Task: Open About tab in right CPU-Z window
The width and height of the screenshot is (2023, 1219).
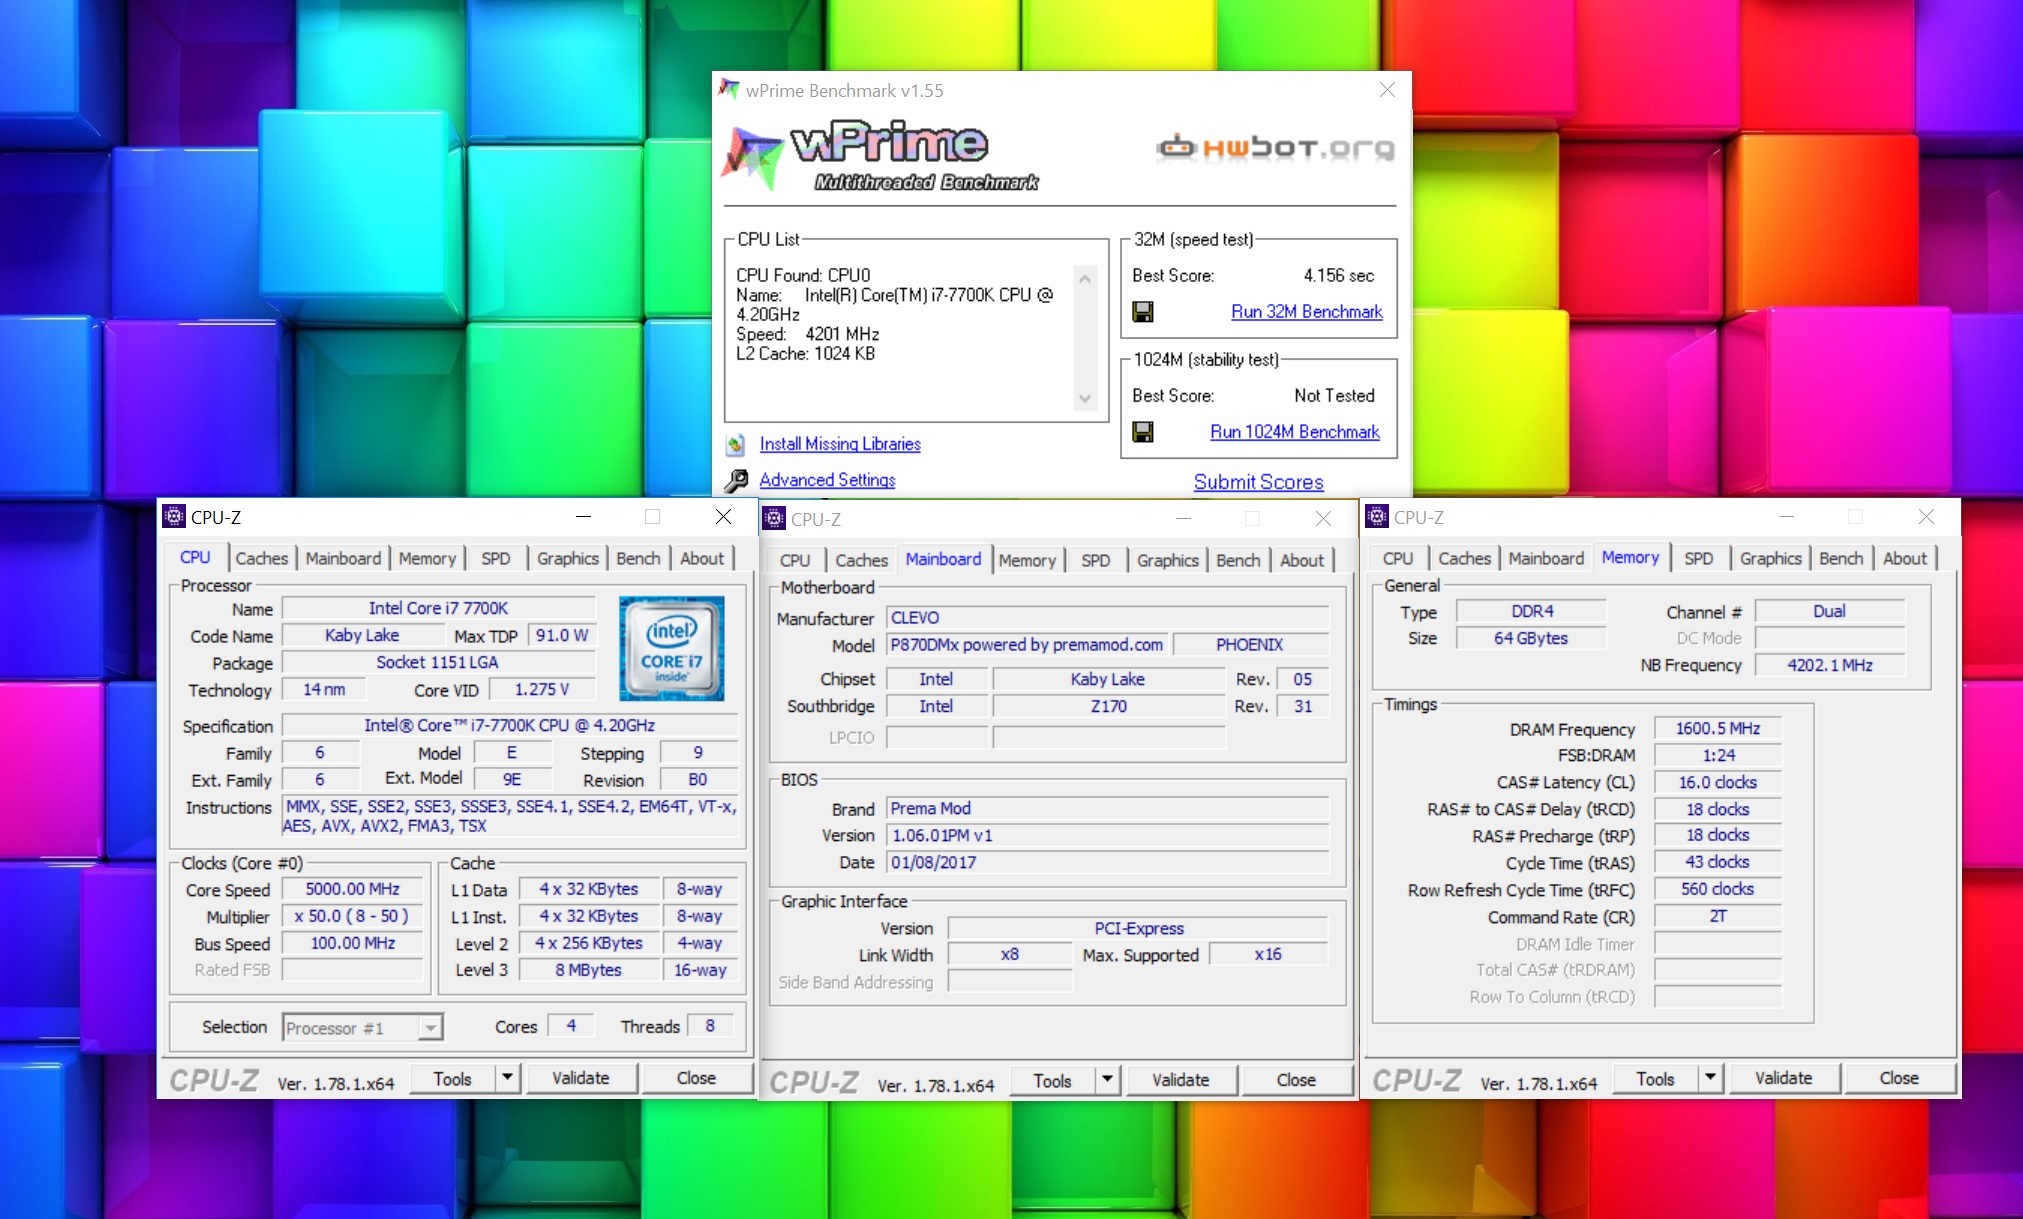Action: (1905, 558)
